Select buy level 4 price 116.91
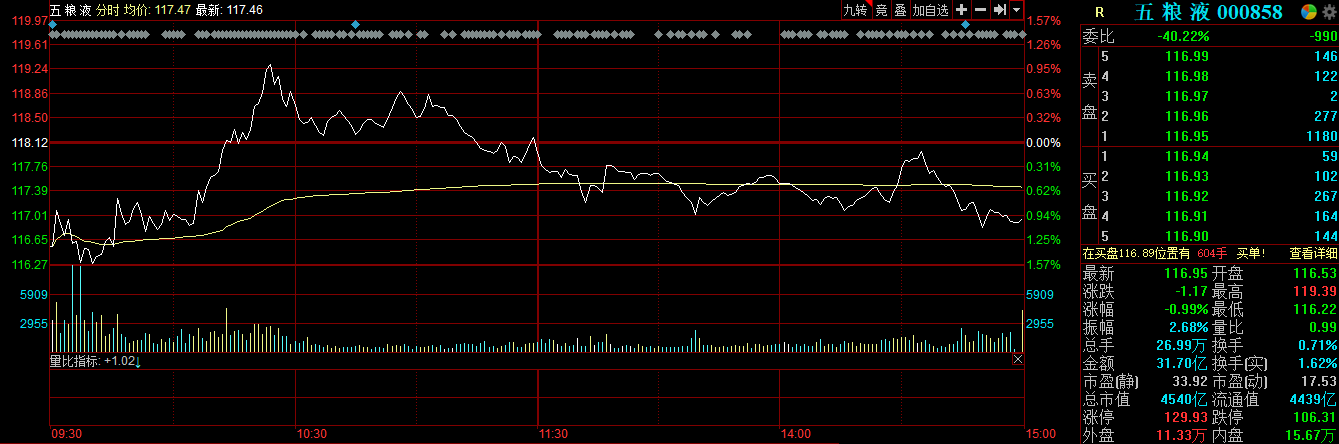This screenshot has height=444, width=1339. [x=1187, y=217]
